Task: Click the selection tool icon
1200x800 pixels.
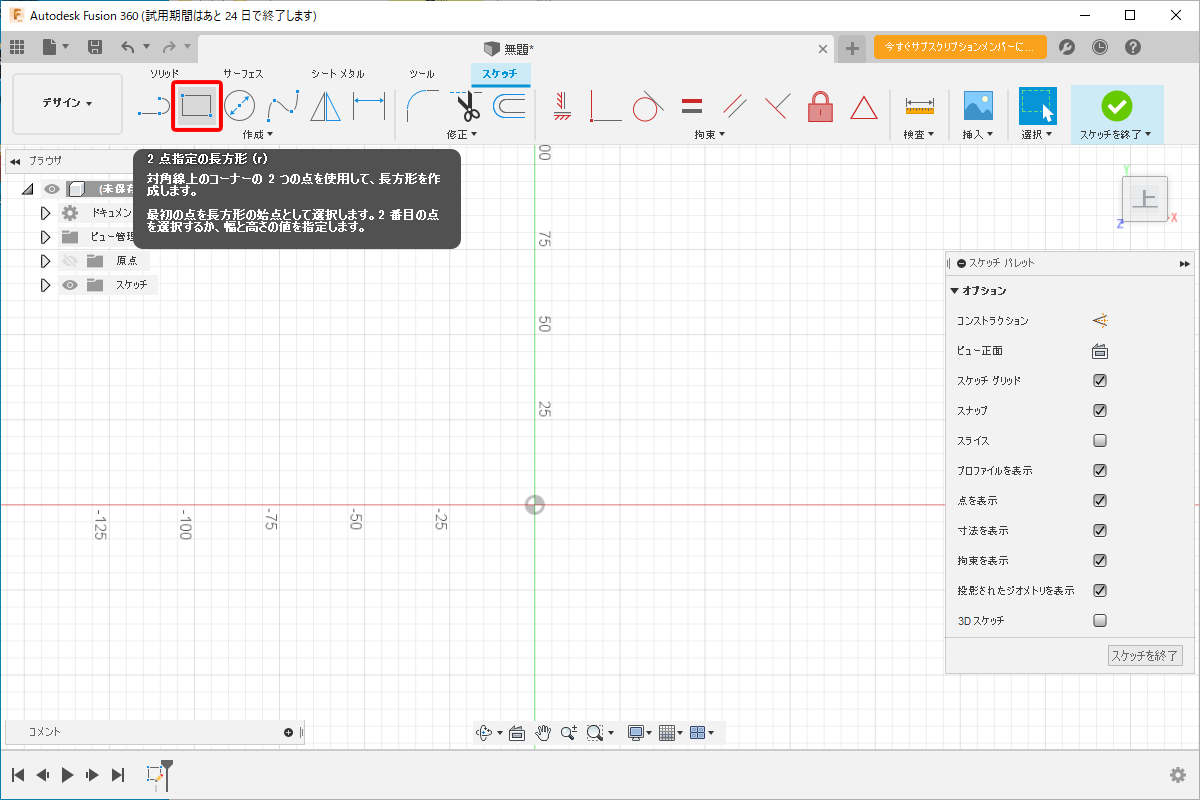Action: 1037,105
